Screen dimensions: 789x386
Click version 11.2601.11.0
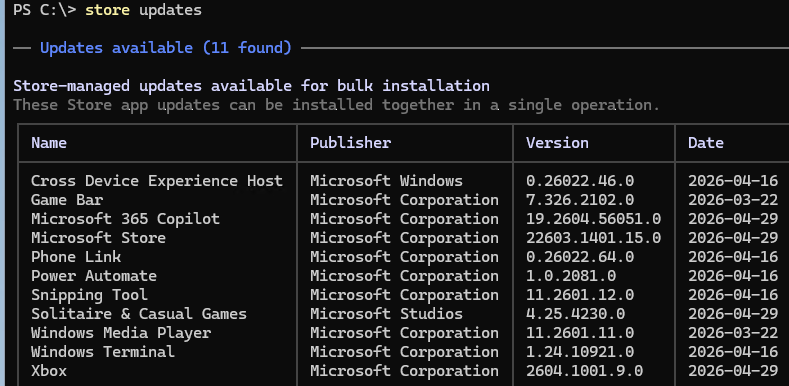580,333
